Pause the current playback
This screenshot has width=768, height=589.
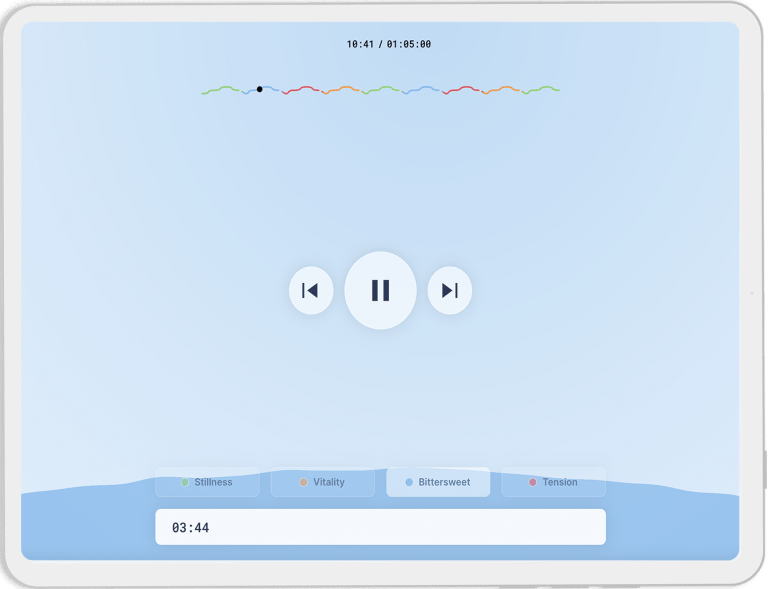click(380, 290)
